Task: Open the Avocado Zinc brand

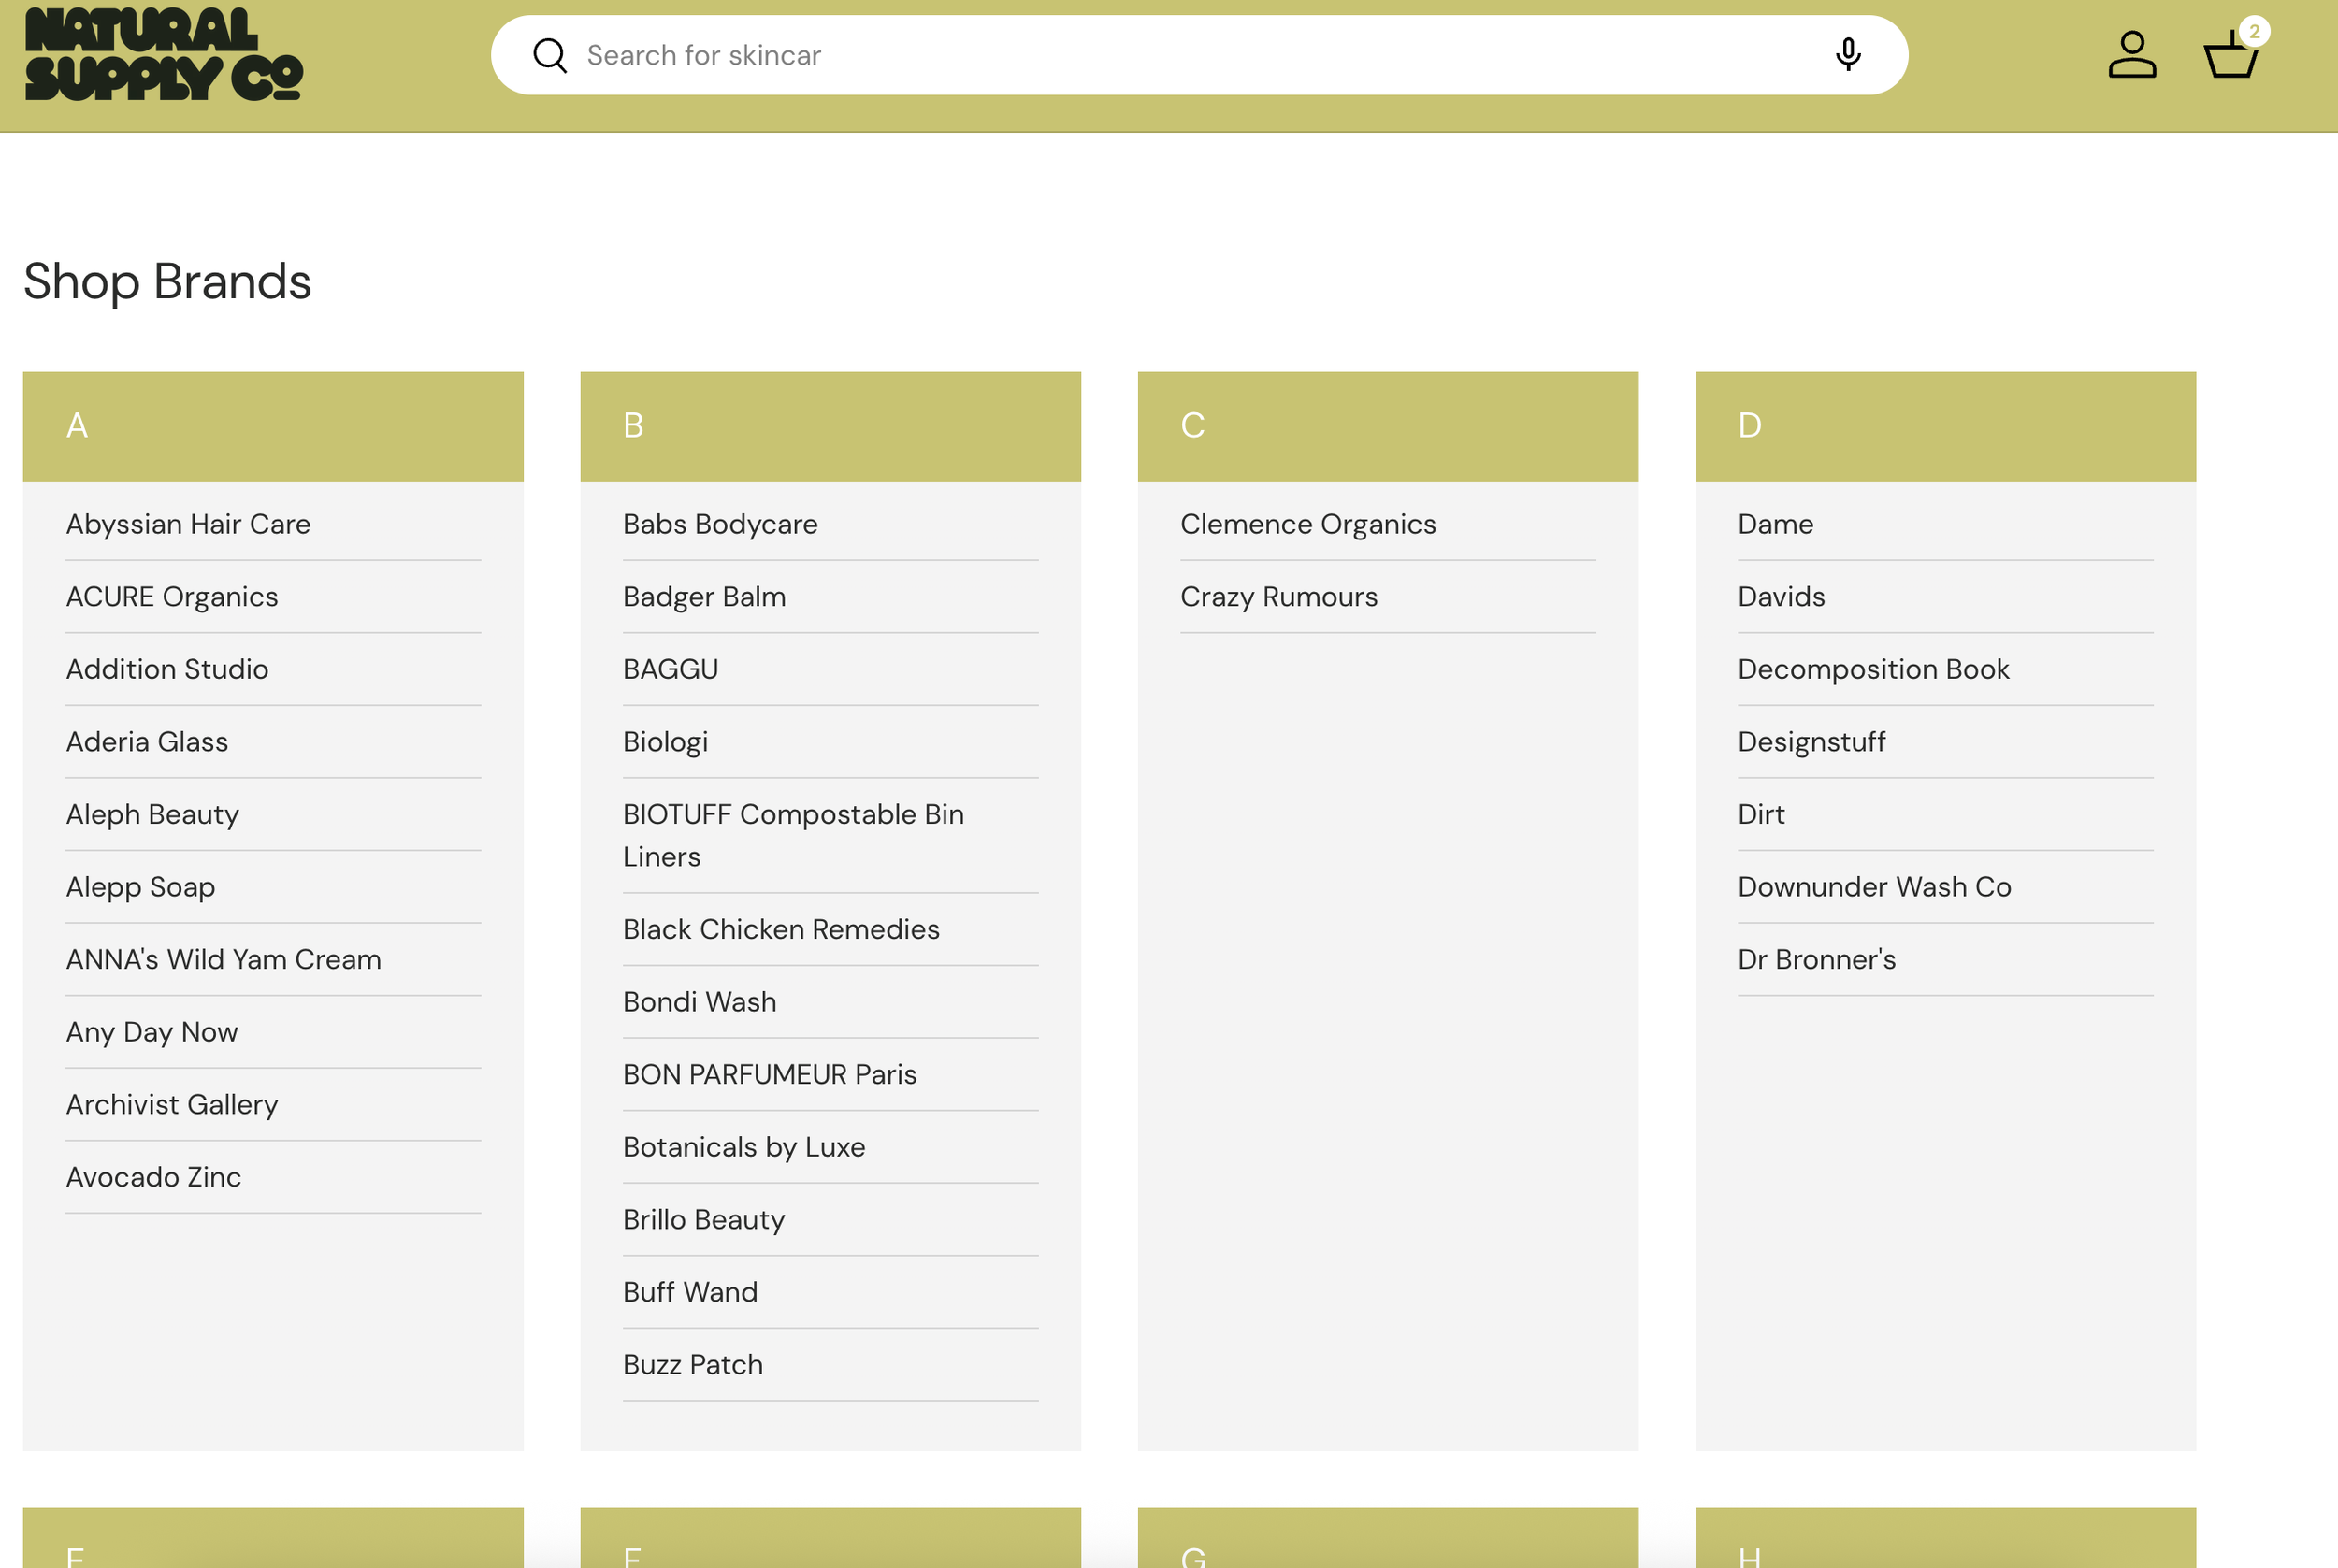Action: pos(153,1177)
